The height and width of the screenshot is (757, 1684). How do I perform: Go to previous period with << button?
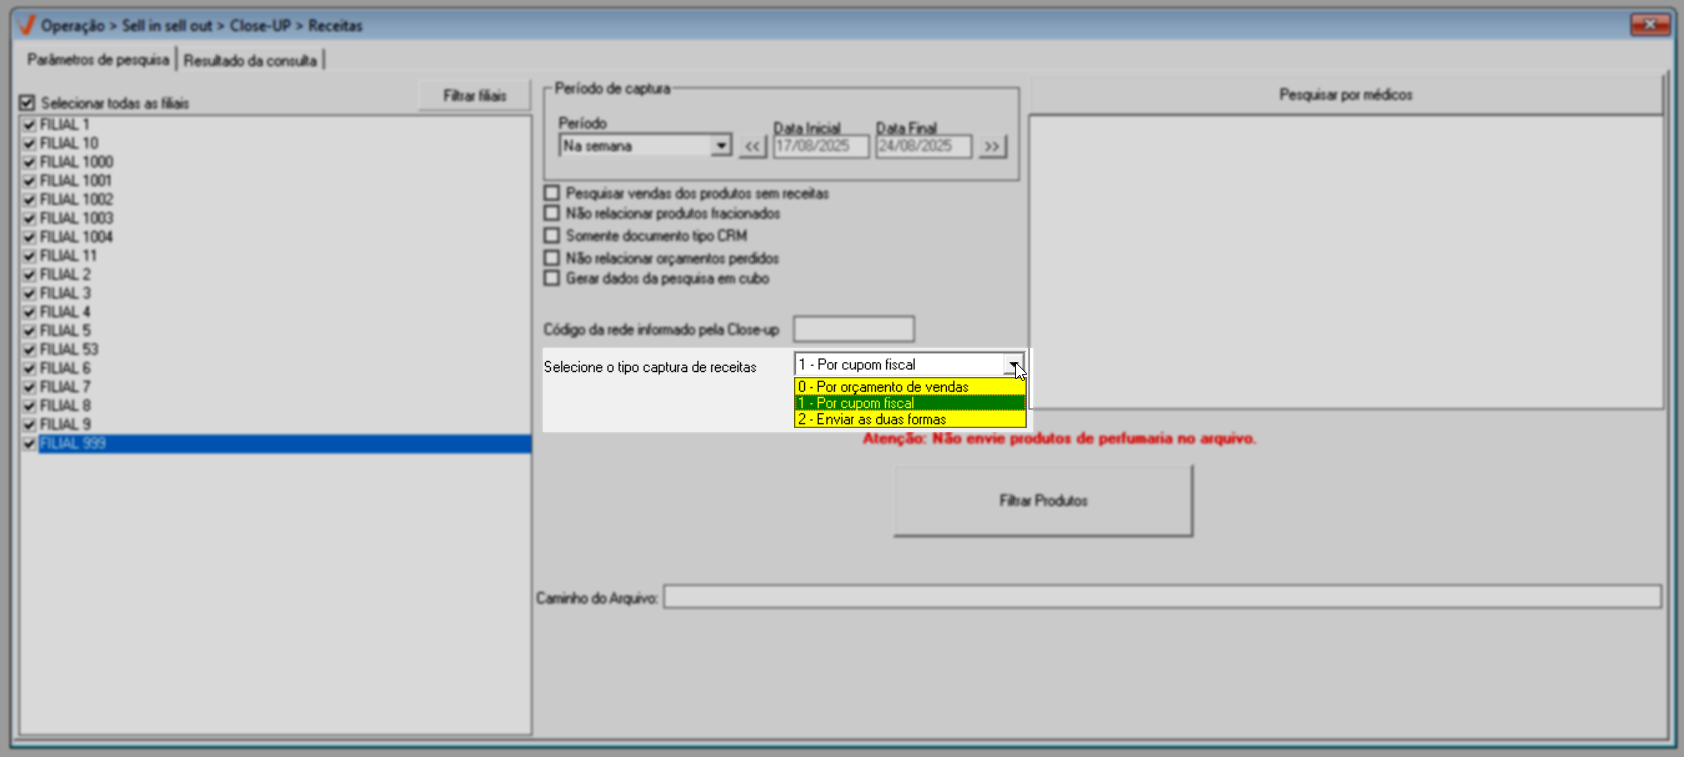coord(753,146)
